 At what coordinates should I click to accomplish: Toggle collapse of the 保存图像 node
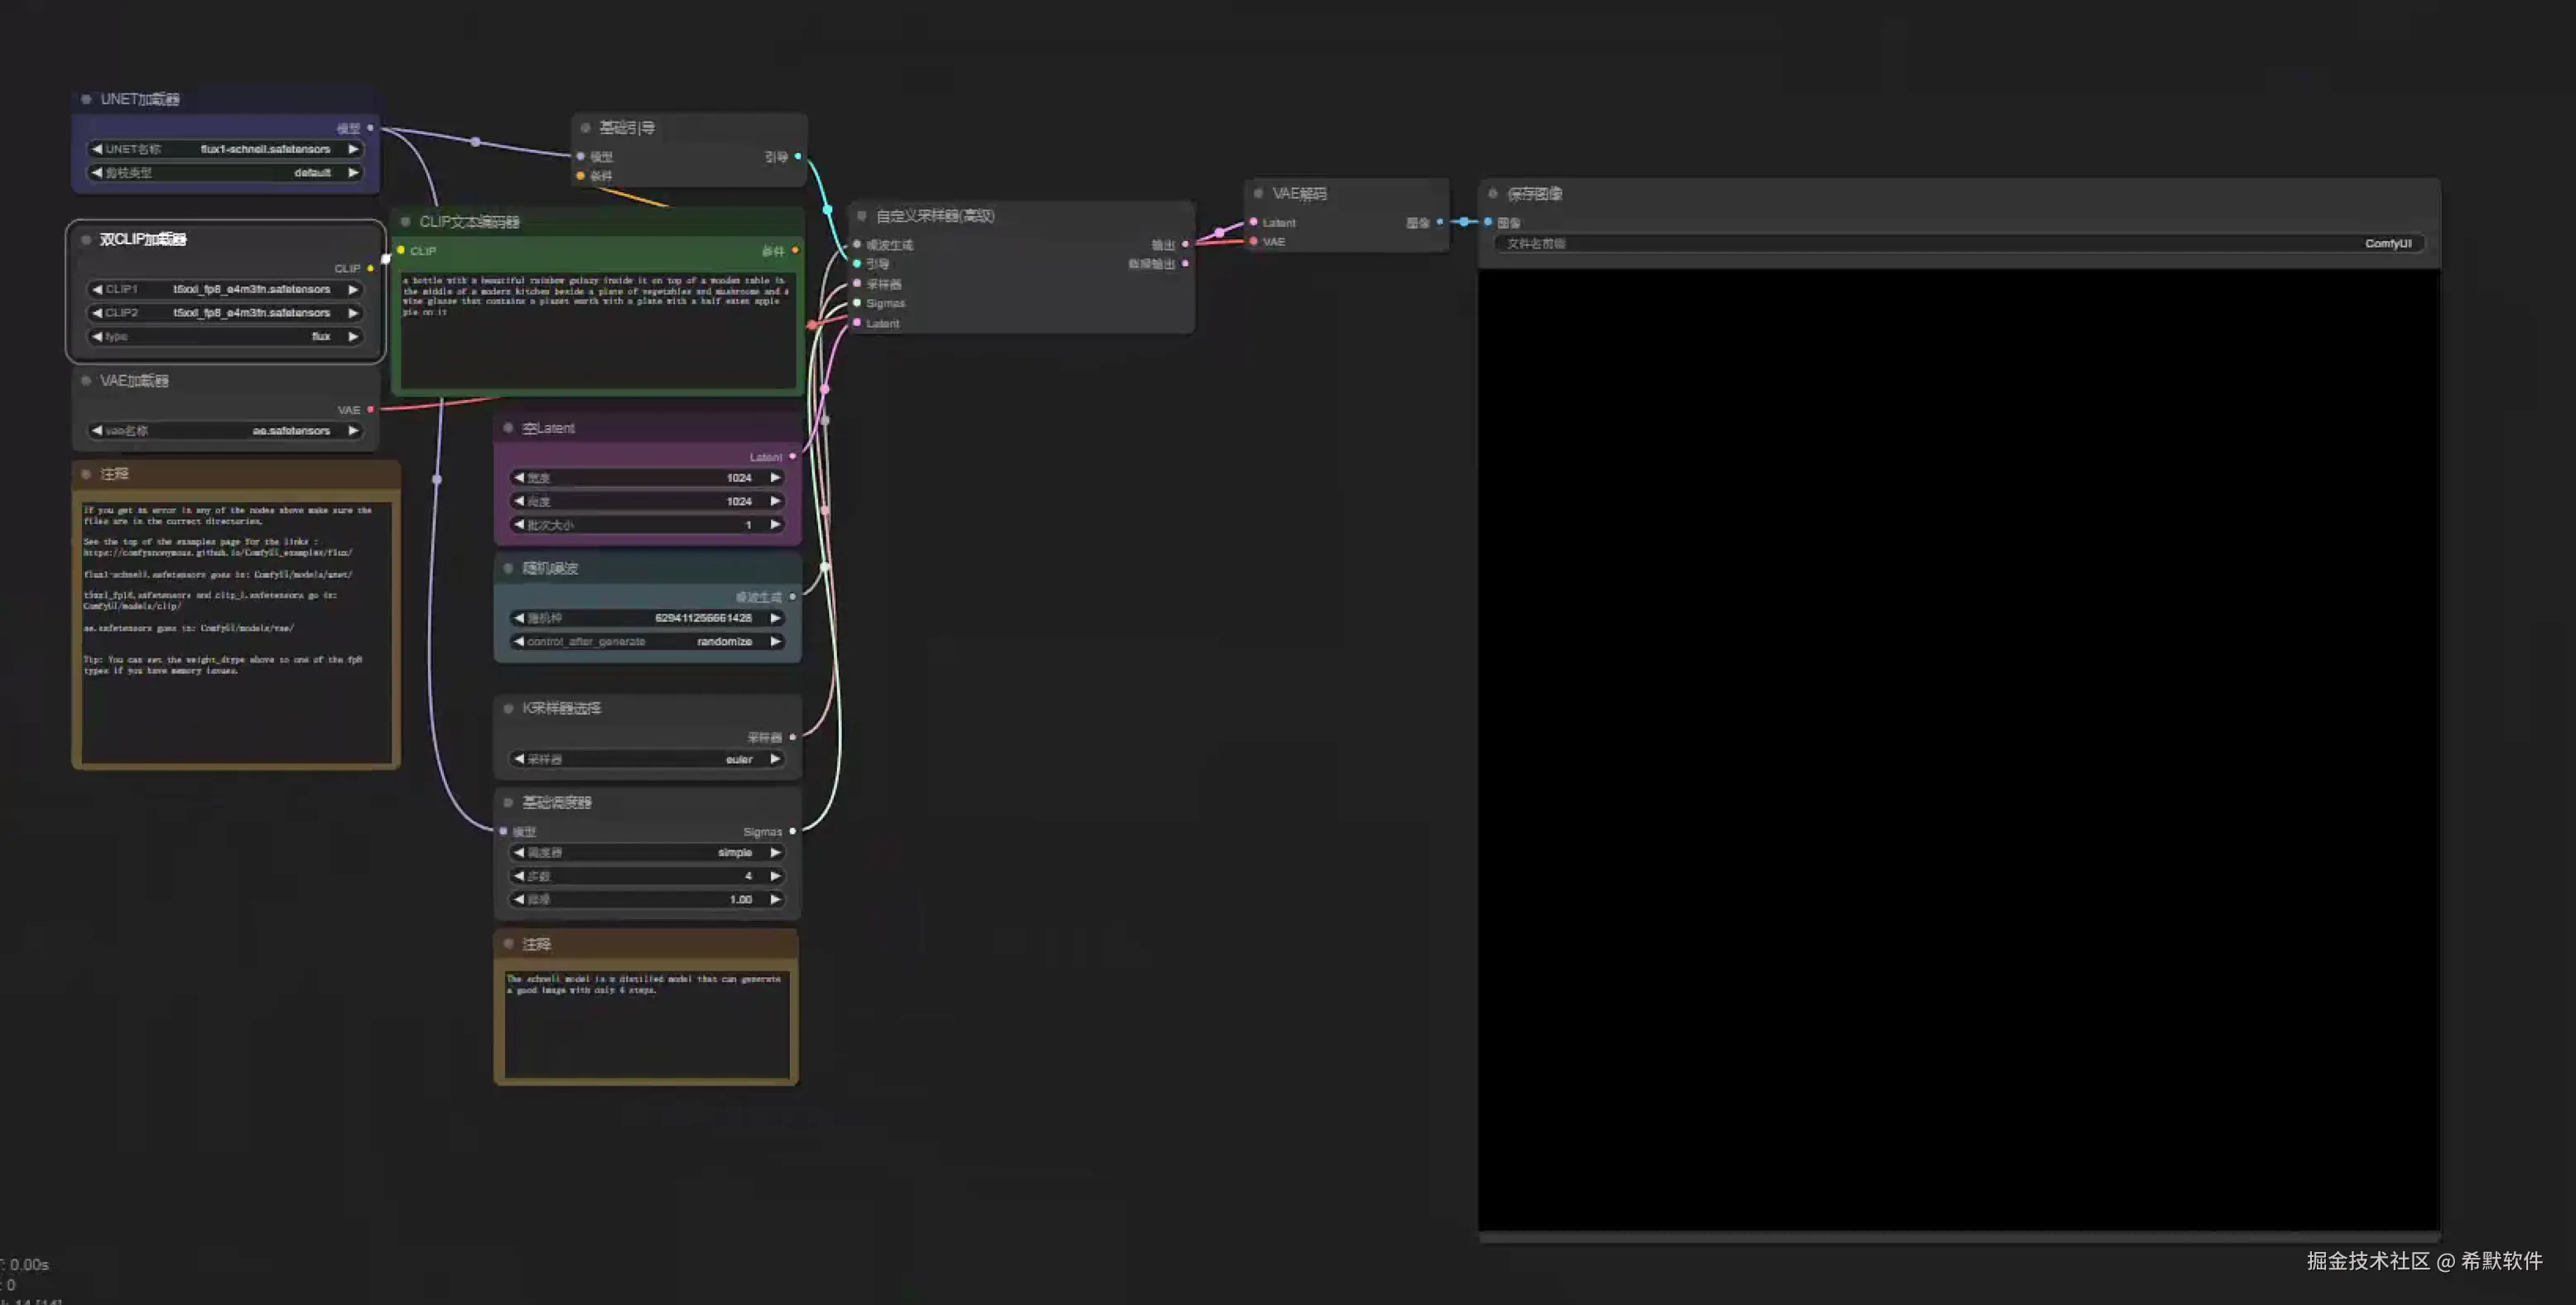1492,194
